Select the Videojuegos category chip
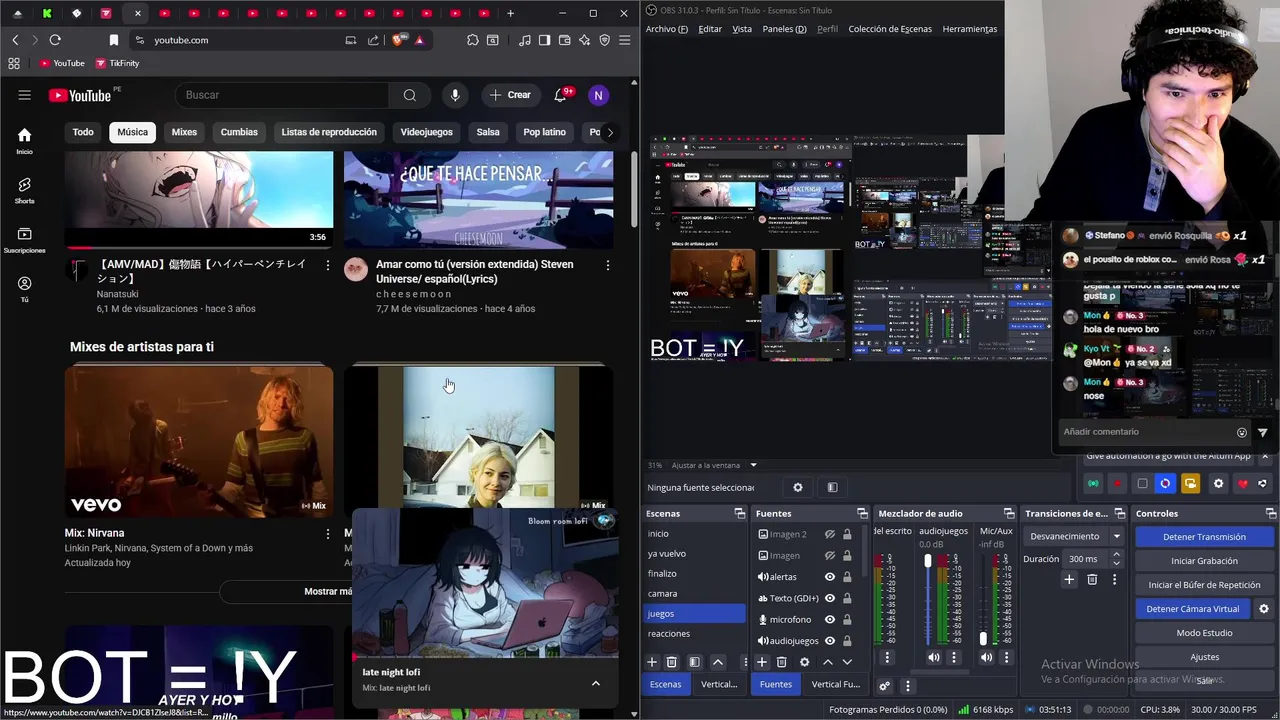Image resolution: width=1280 pixels, height=720 pixels. (x=426, y=132)
